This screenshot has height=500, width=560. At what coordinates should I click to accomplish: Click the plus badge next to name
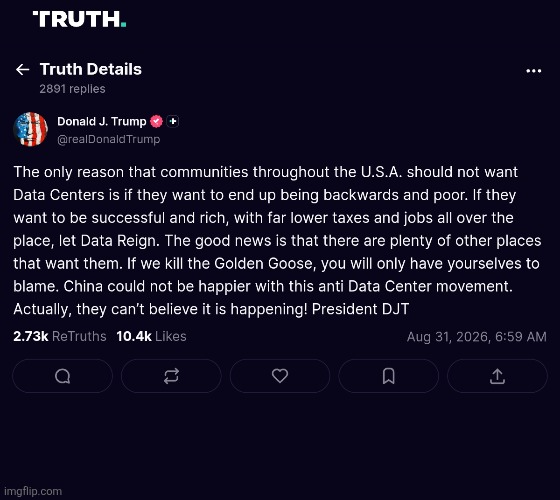[173, 121]
